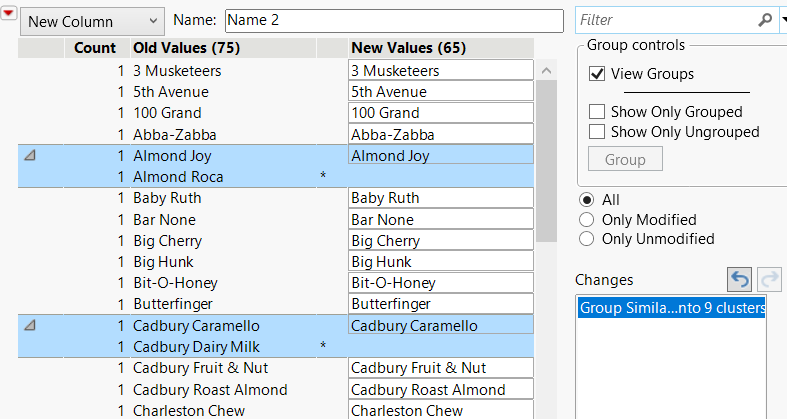Open the New Column dropdown
This screenshot has height=419, width=787.
[x=92, y=21]
